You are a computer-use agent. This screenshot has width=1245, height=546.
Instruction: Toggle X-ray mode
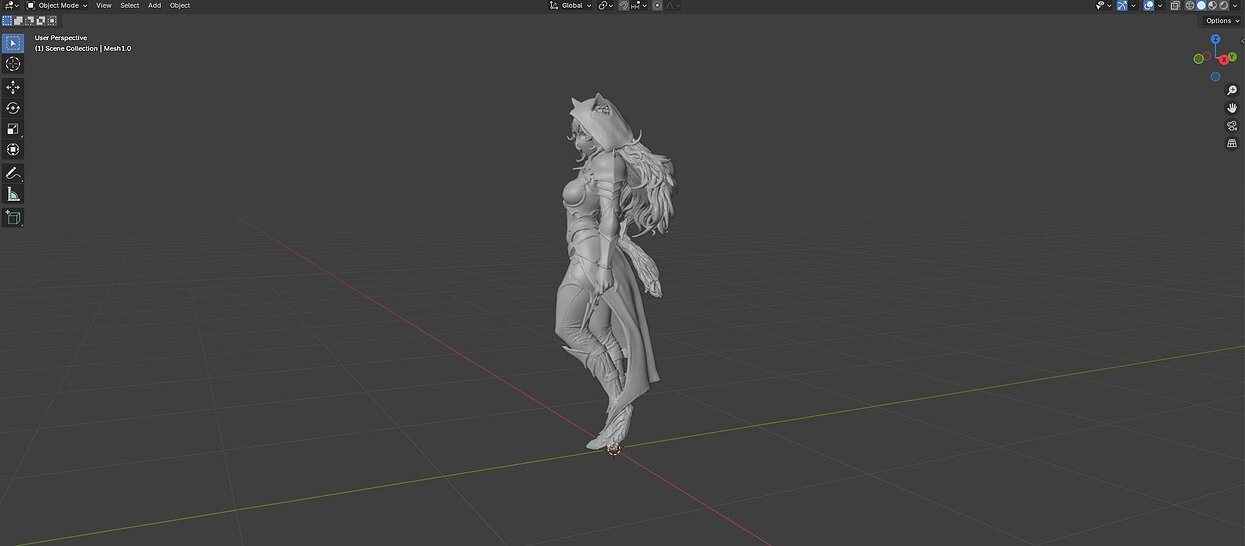pos(1176,5)
